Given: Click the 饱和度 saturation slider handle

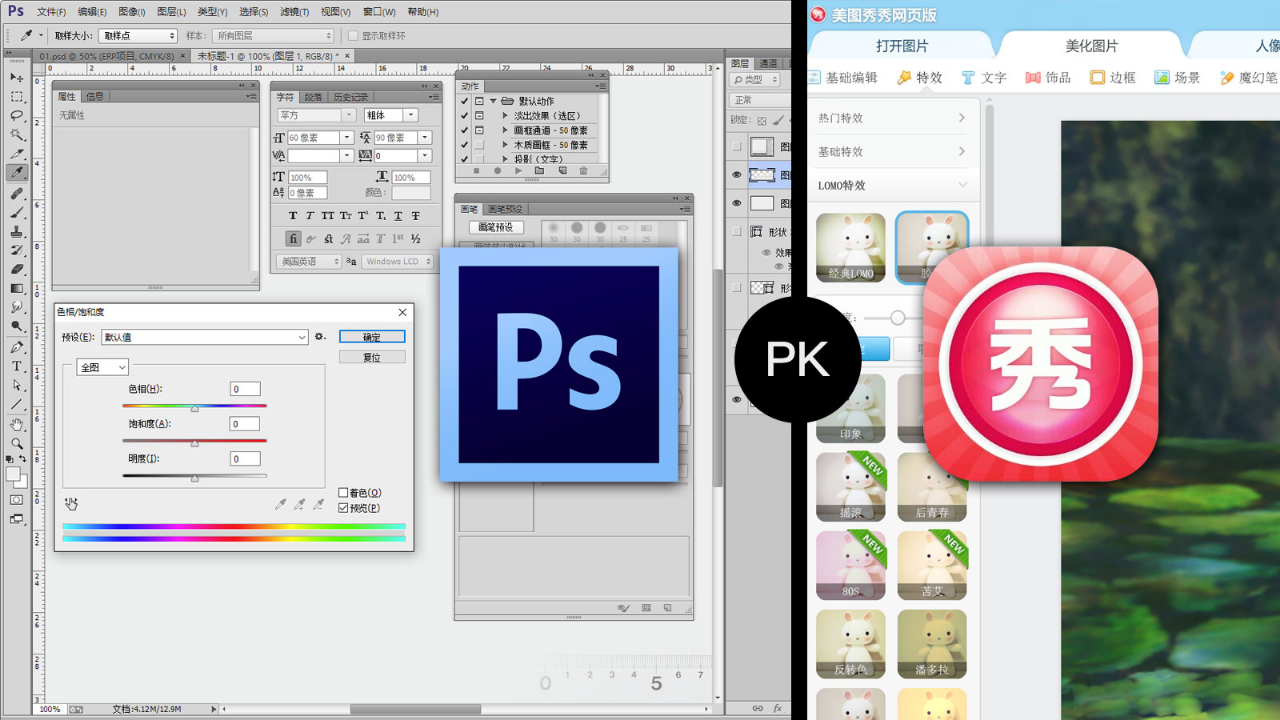Looking at the screenshot, I should click(x=195, y=443).
